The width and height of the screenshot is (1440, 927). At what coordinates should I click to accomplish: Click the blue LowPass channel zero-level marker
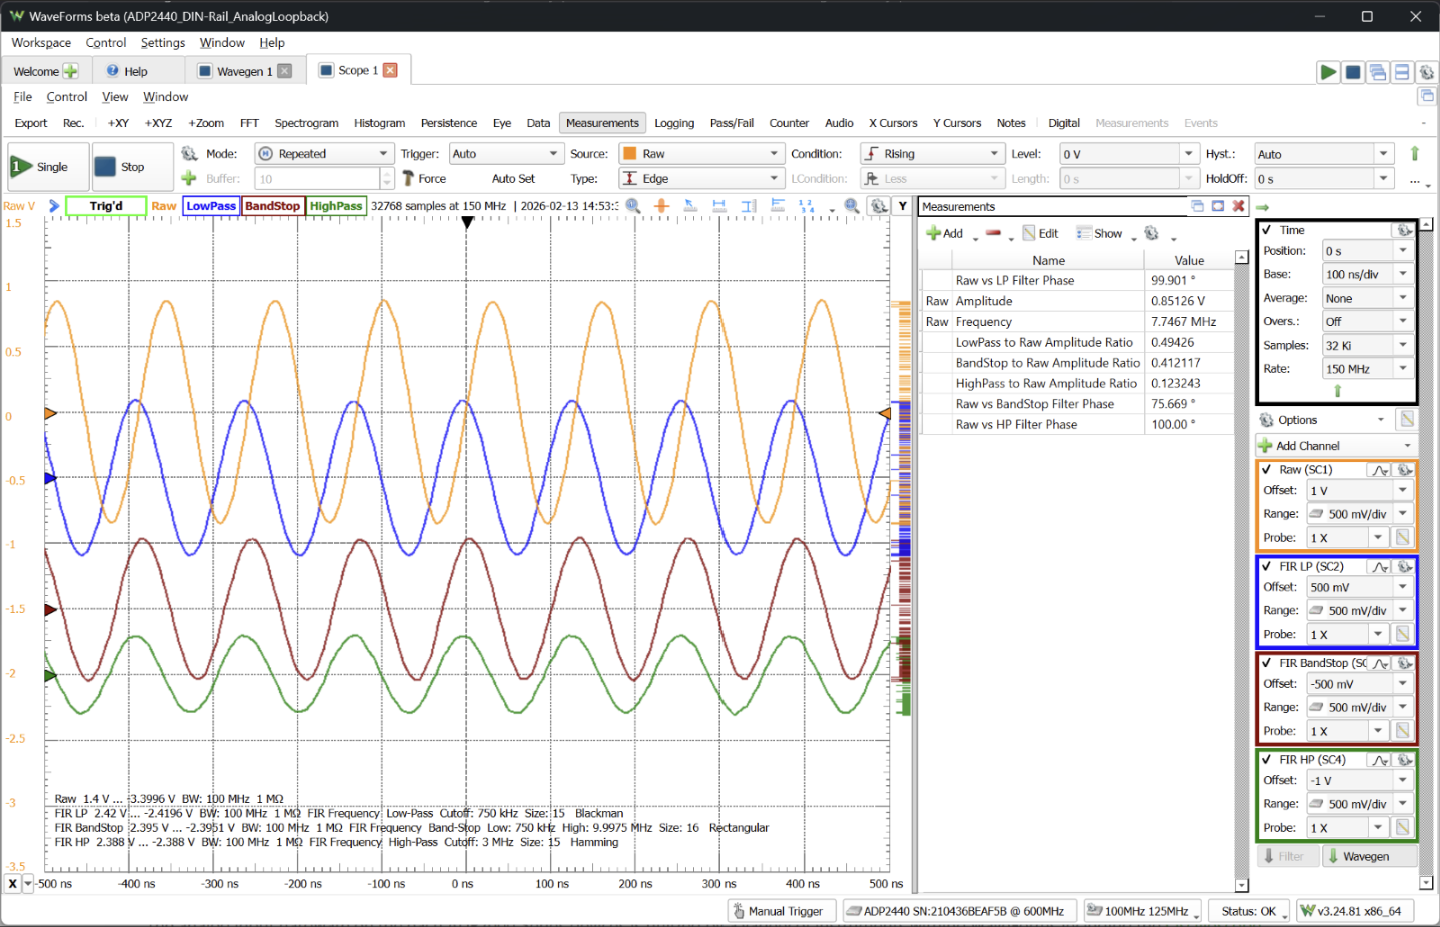[51, 478]
